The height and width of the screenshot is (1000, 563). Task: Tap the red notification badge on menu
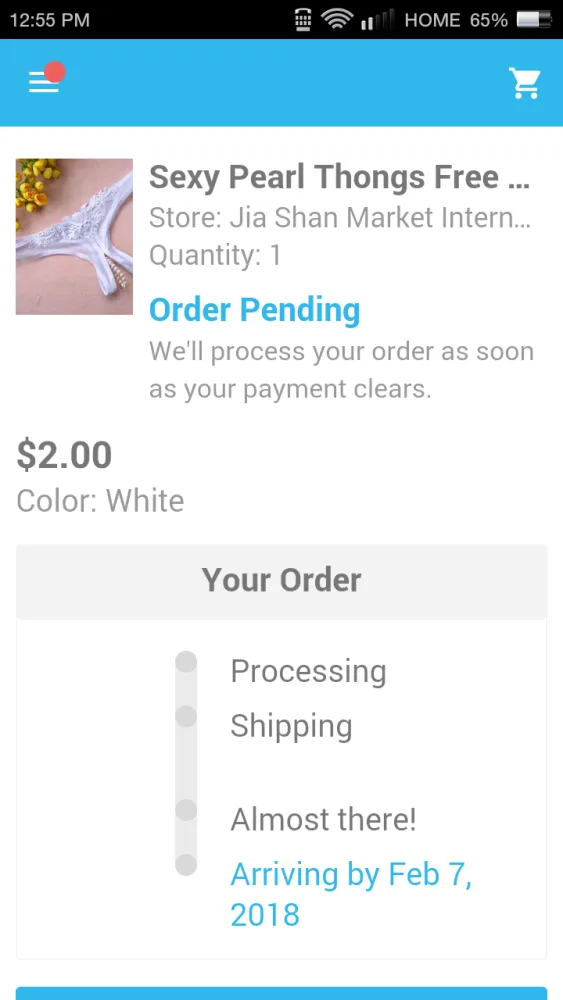point(55,72)
